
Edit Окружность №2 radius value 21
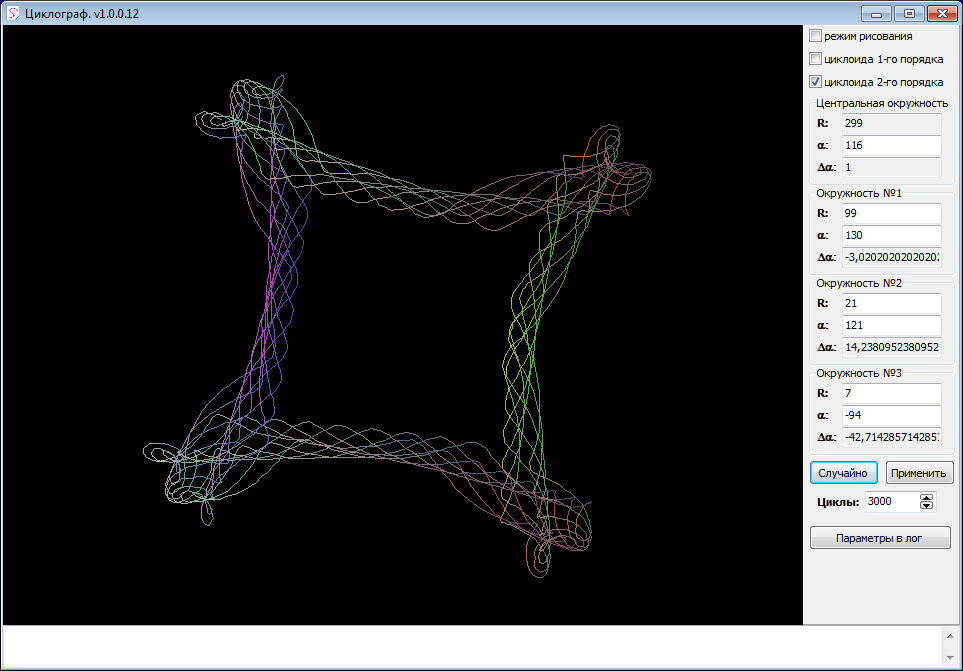click(x=891, y=303)
